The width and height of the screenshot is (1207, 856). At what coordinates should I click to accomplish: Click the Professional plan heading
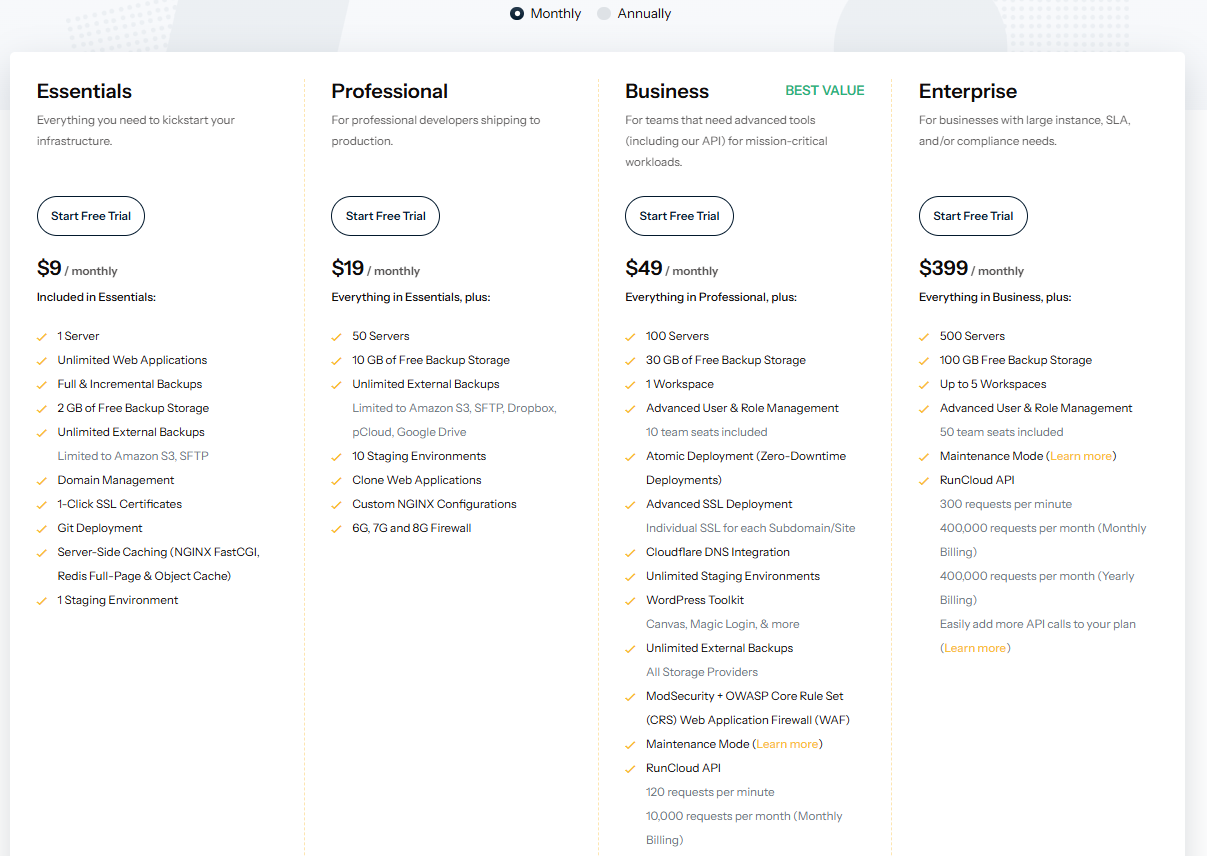(390, 91)
